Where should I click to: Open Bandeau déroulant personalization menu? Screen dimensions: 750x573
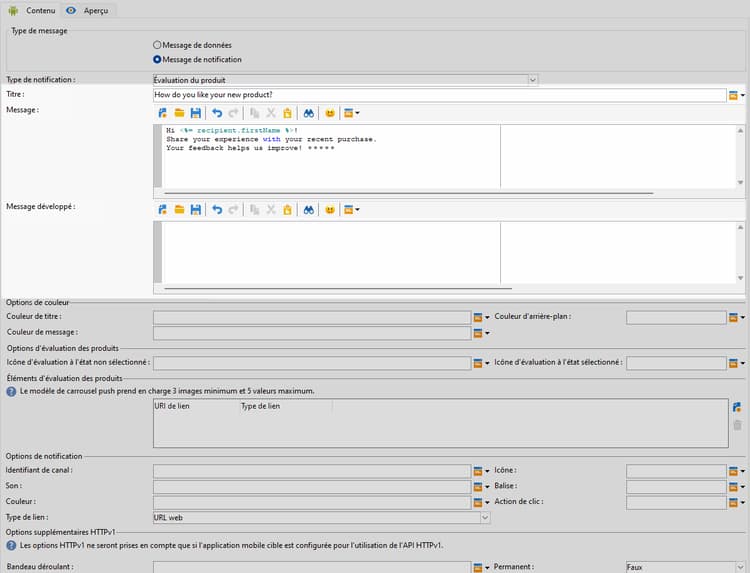pos(481,567)
